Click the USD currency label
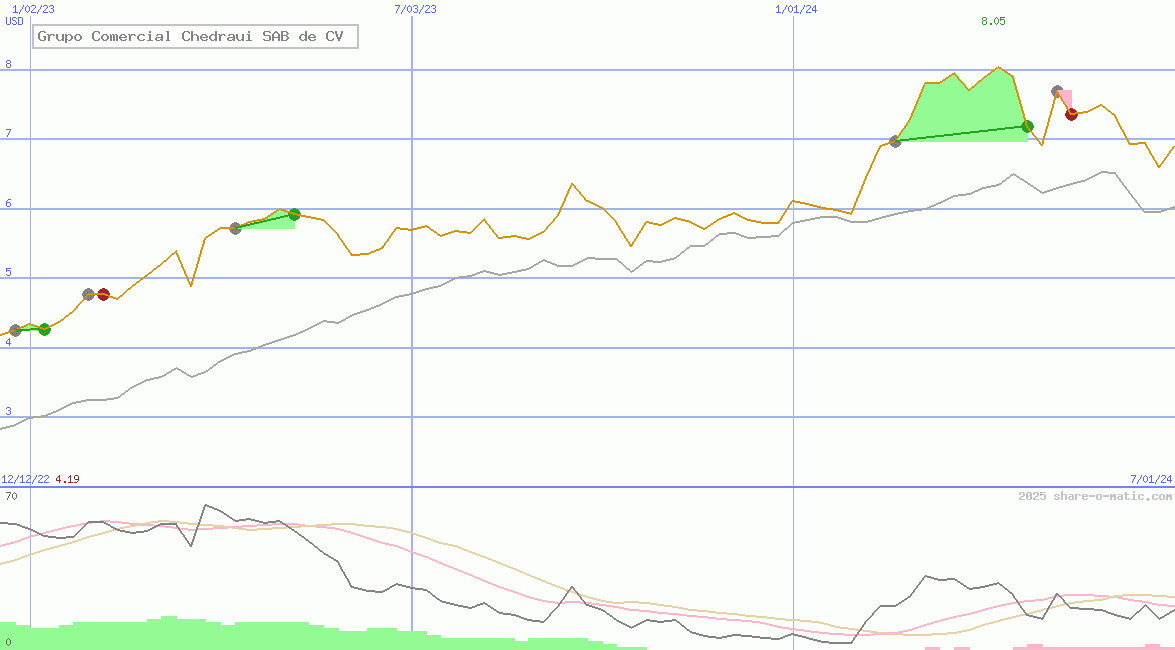The width and height of the screenshot is (1175, 650). click(x=15, y=21)
